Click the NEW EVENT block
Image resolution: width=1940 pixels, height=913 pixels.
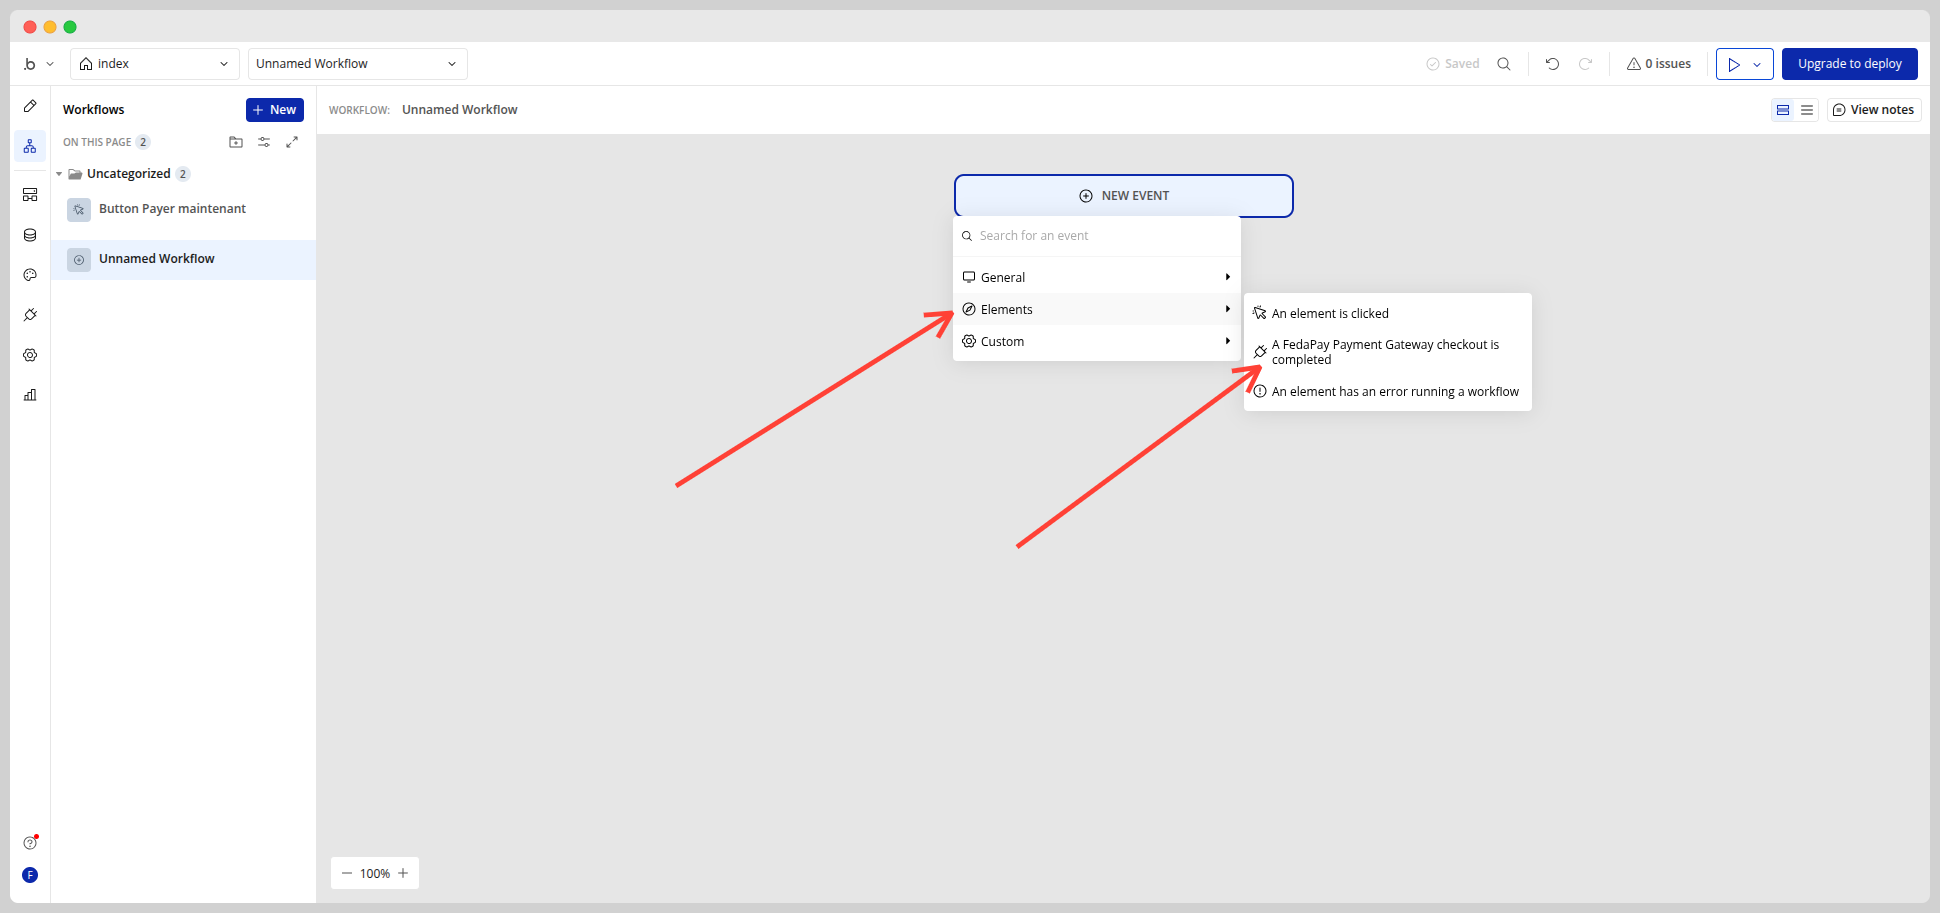click(1124, 196)
